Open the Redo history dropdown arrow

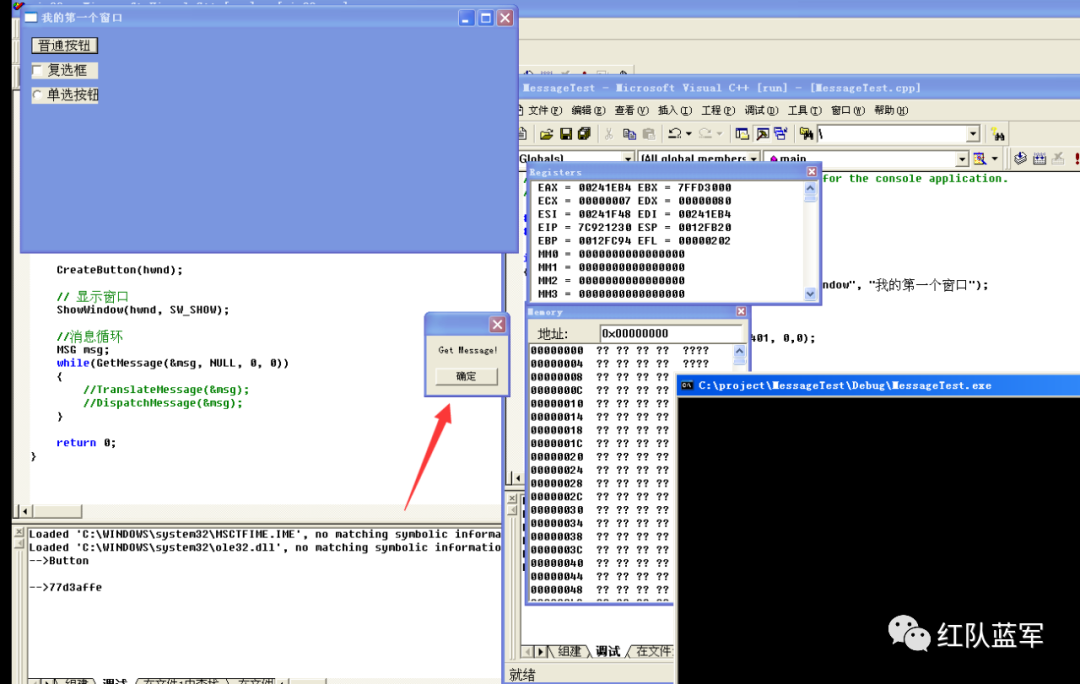click(719, 134)
